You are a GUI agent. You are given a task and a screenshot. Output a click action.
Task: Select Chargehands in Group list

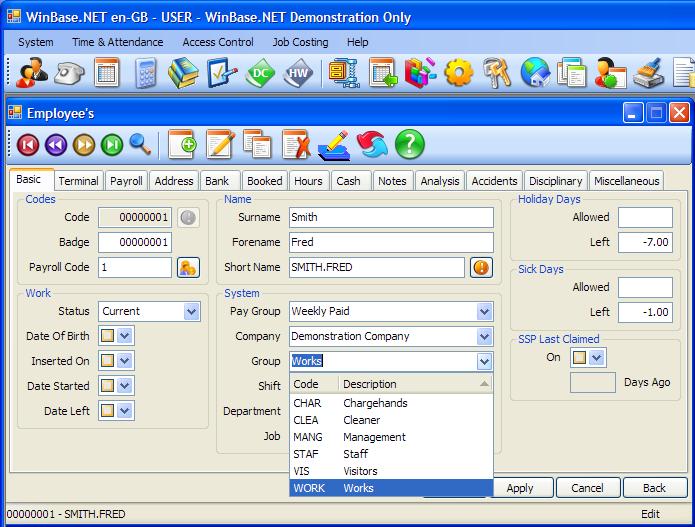(391, 403)
